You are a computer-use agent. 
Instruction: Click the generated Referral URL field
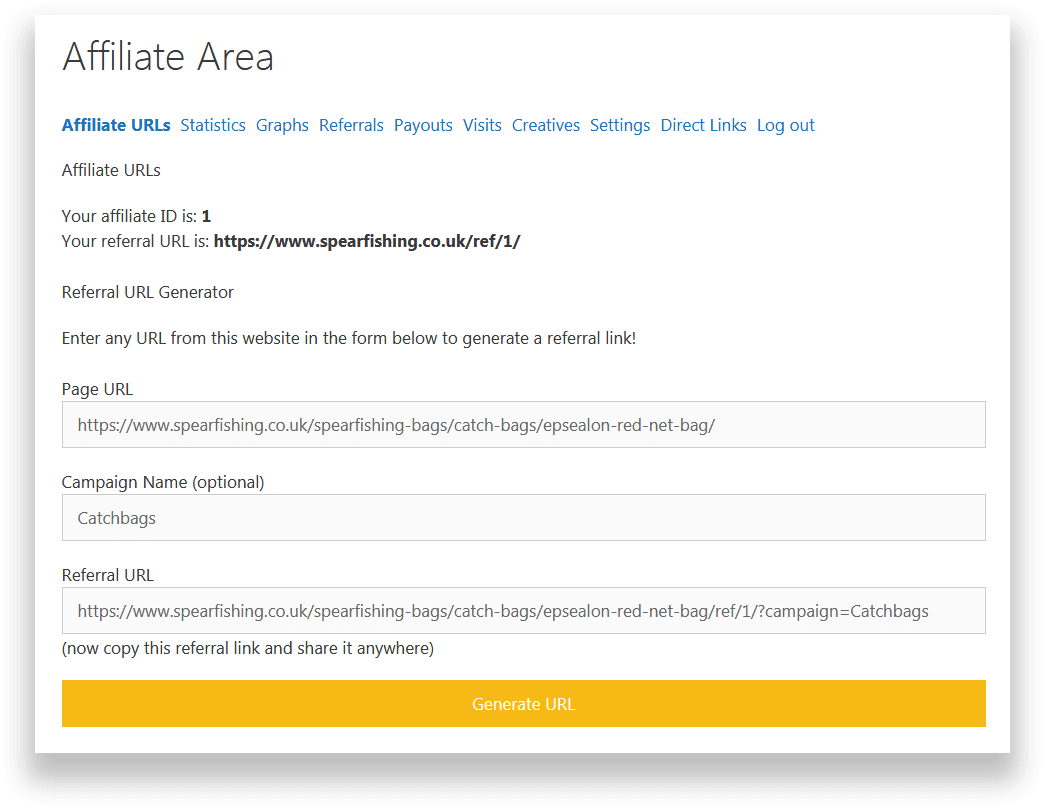pyautogui.click(x=523, y=611)
